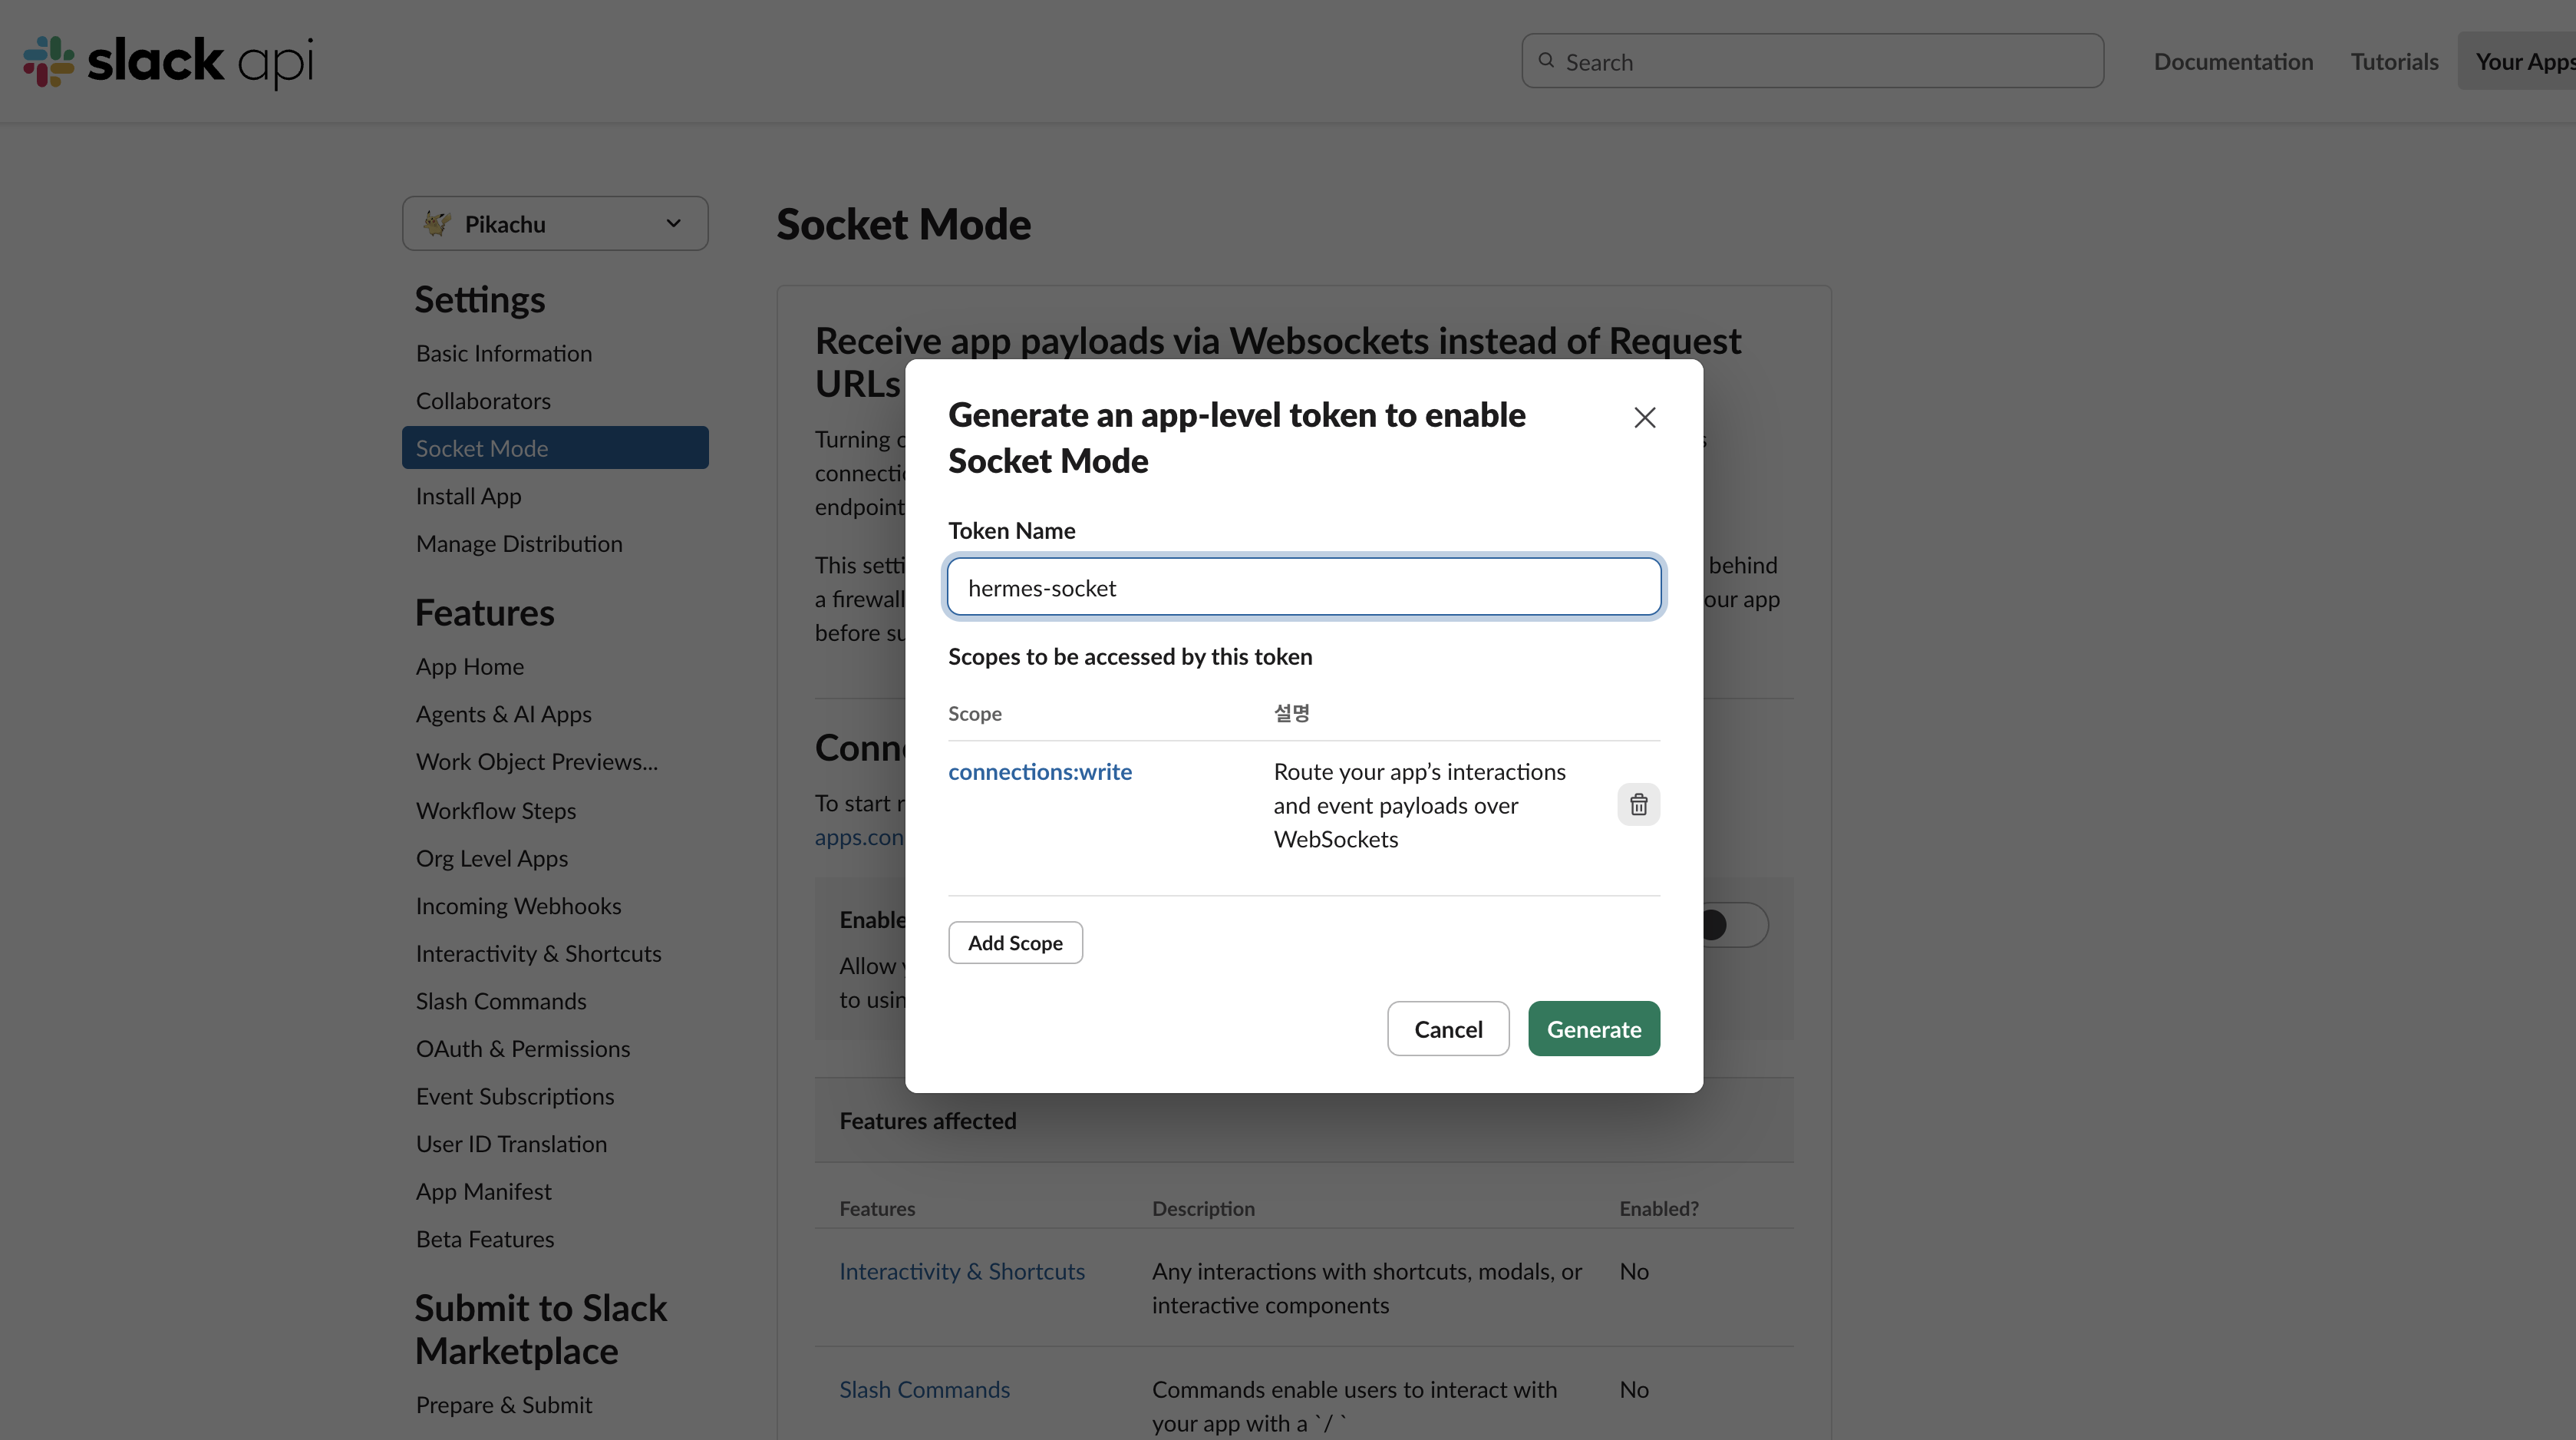Open Slash Commands in the sidebar

(x=501, y=1002)
